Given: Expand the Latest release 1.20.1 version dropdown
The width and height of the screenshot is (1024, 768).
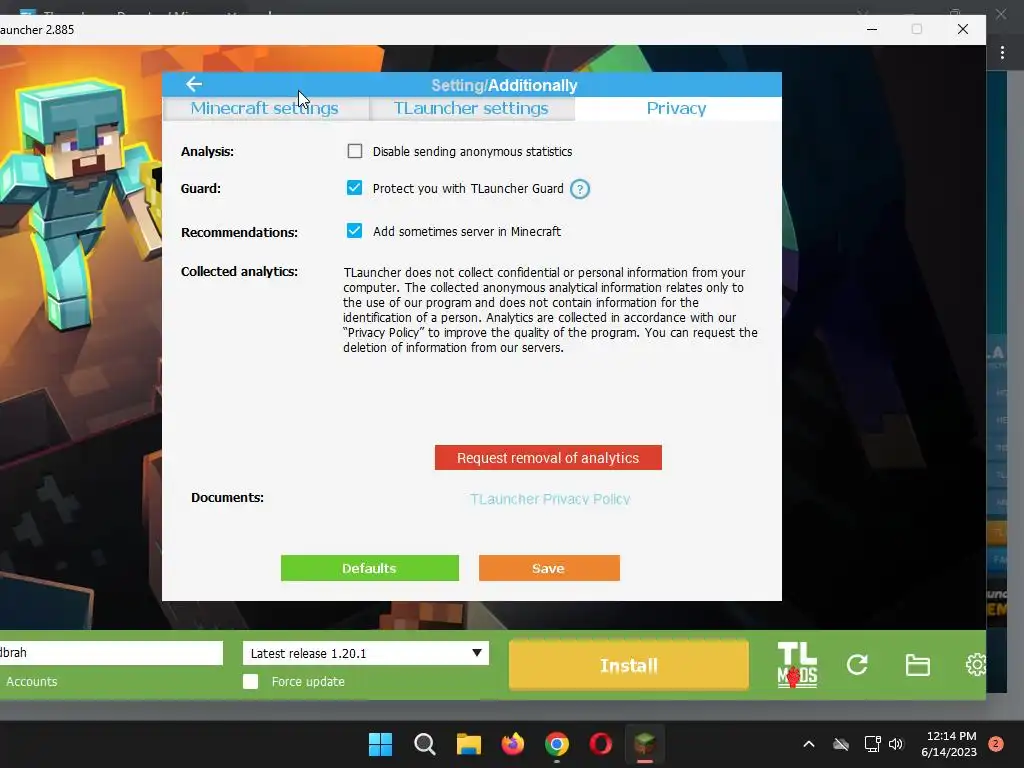Looking at the screenshot, I should [x=366, y=653].
